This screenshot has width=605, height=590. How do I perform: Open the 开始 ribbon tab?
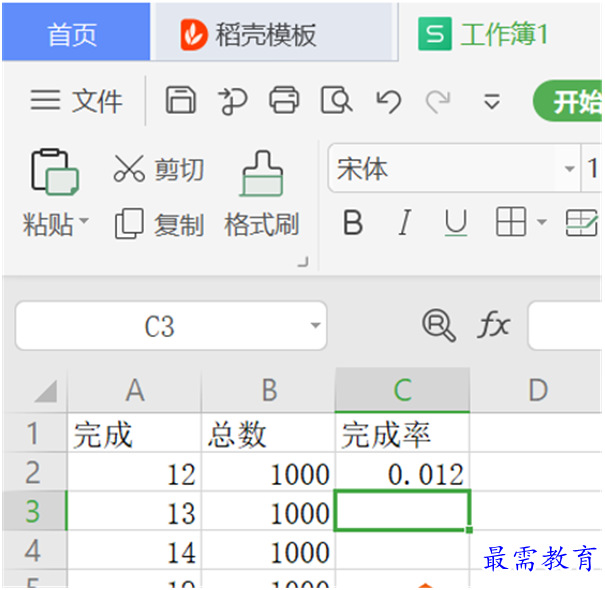pyautogui.click(x=568, y=101)
